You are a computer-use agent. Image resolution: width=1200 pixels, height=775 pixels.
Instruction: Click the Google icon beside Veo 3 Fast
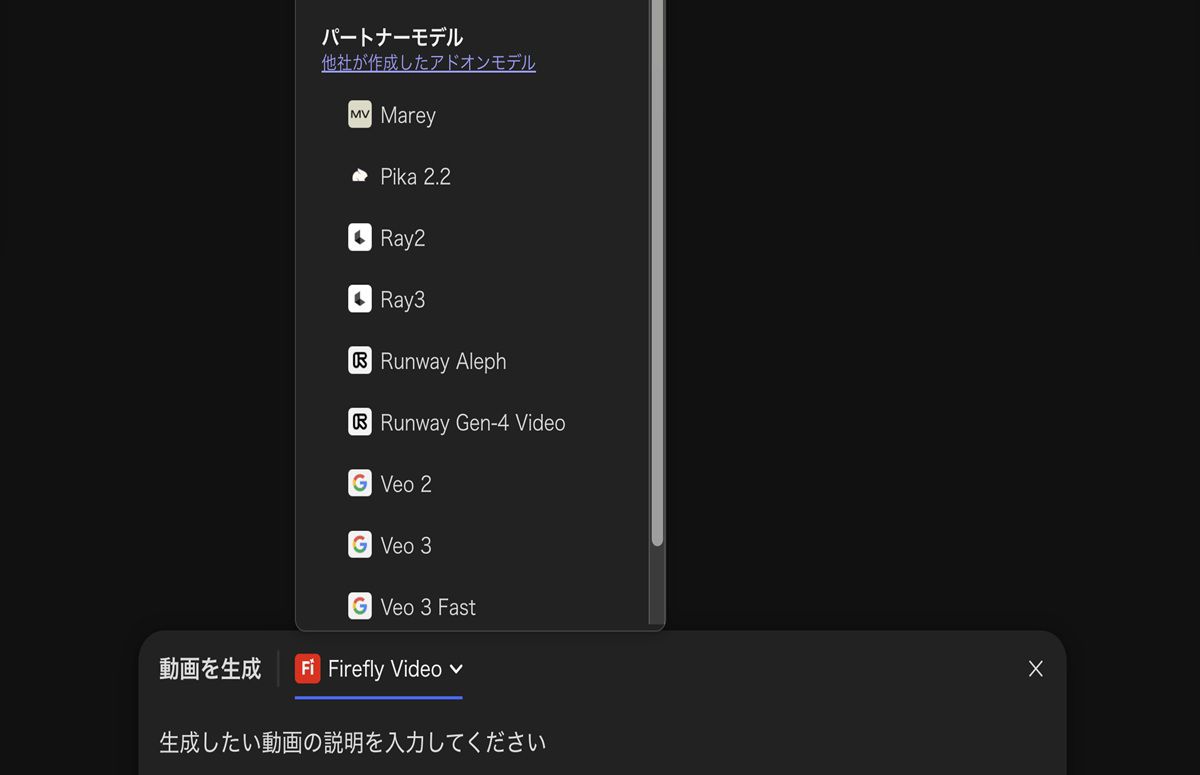(360, 606)
